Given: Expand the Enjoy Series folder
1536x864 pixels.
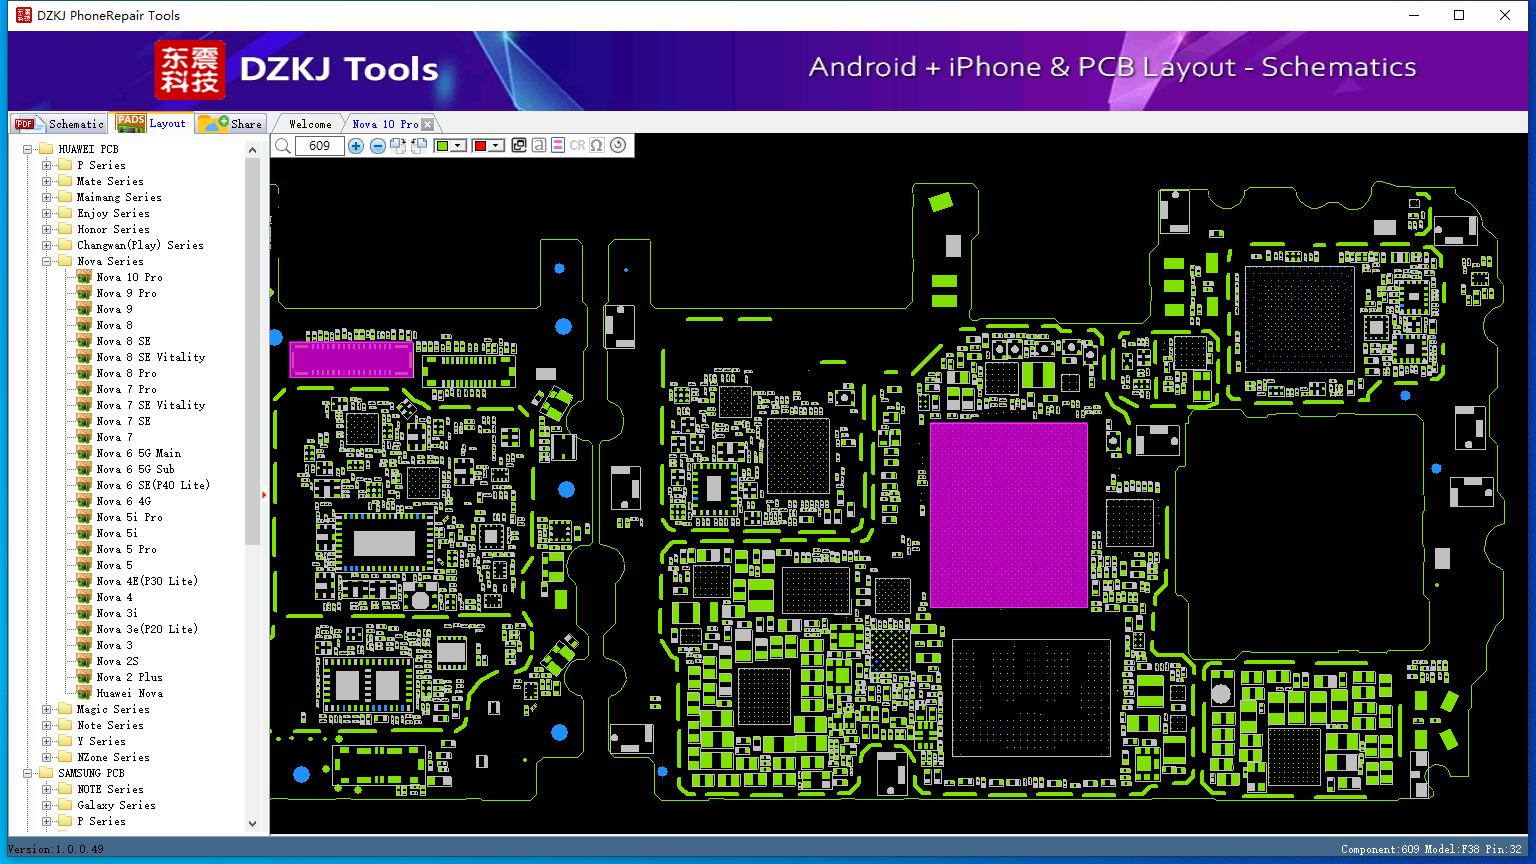Looking at the screenshot, I should click(46, 213).
